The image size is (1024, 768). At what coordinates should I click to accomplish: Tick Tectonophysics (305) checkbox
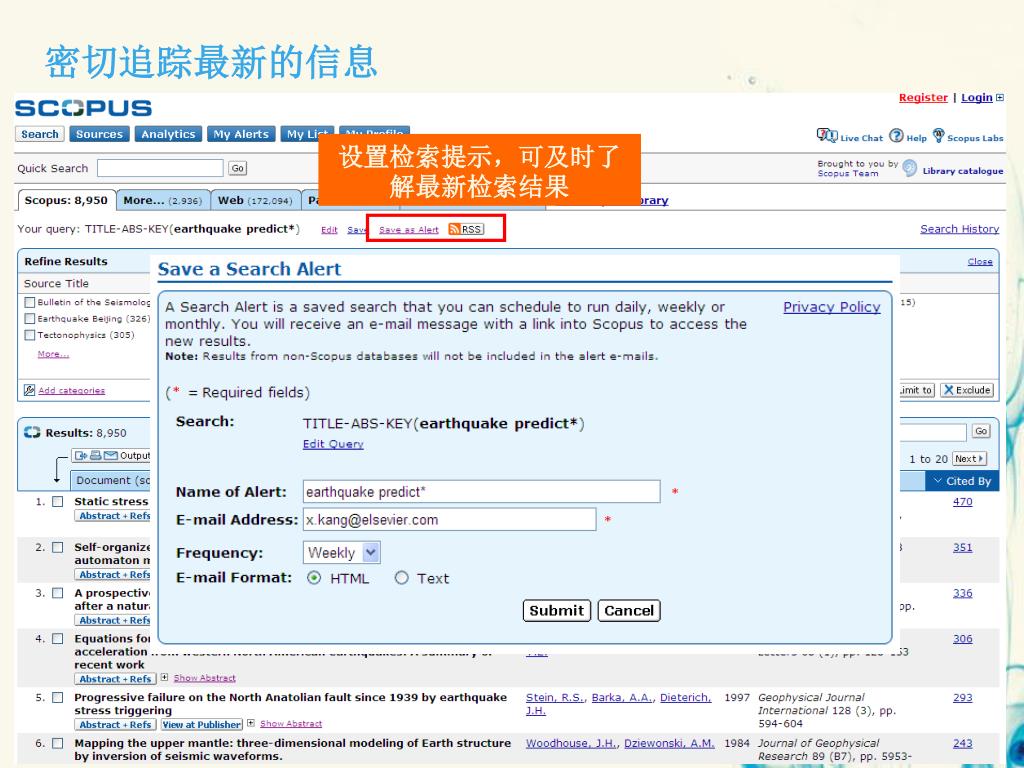click(x=29, y=335)
